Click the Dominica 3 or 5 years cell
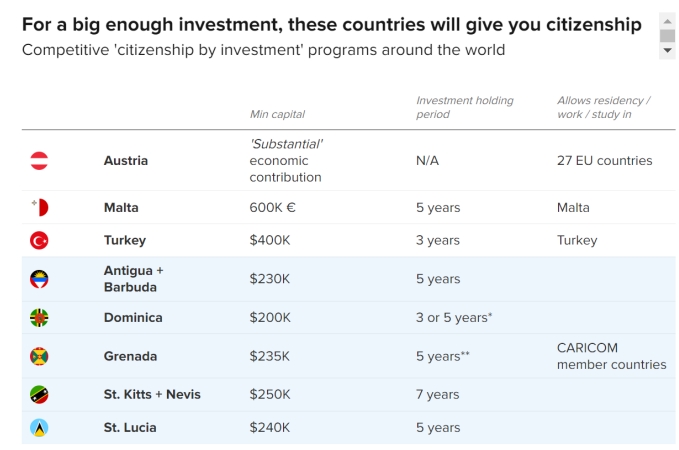 [x=454, y=317]
